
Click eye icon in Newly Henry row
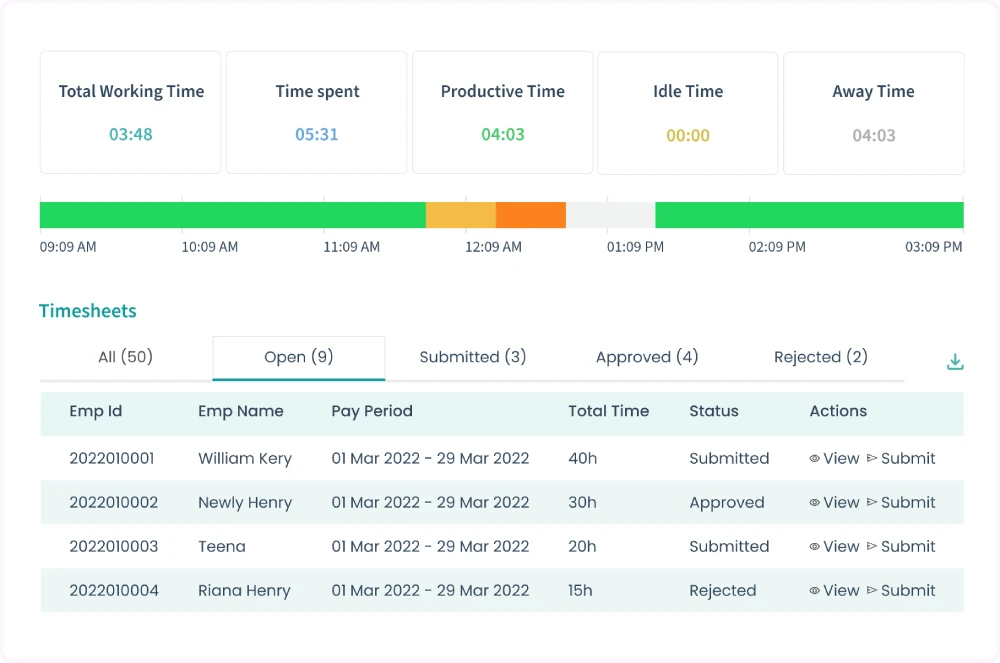coord(814,502)
